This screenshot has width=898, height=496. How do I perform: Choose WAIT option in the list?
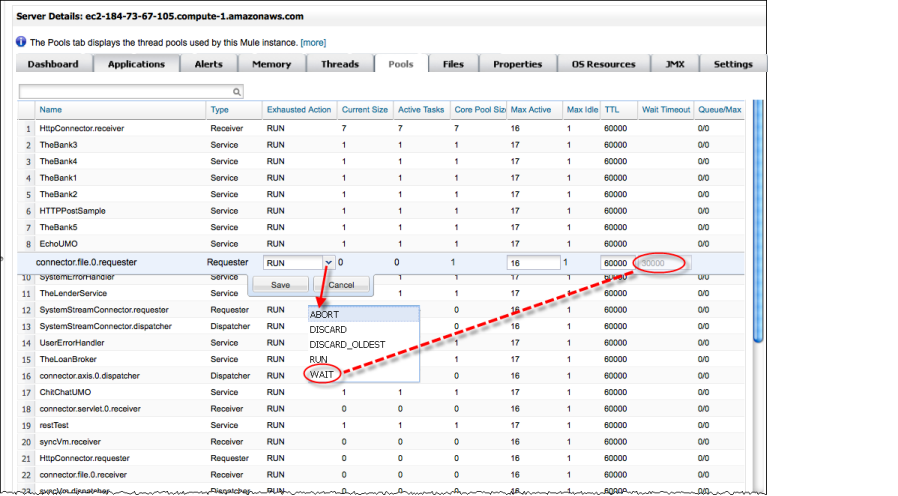coord(323,373)
